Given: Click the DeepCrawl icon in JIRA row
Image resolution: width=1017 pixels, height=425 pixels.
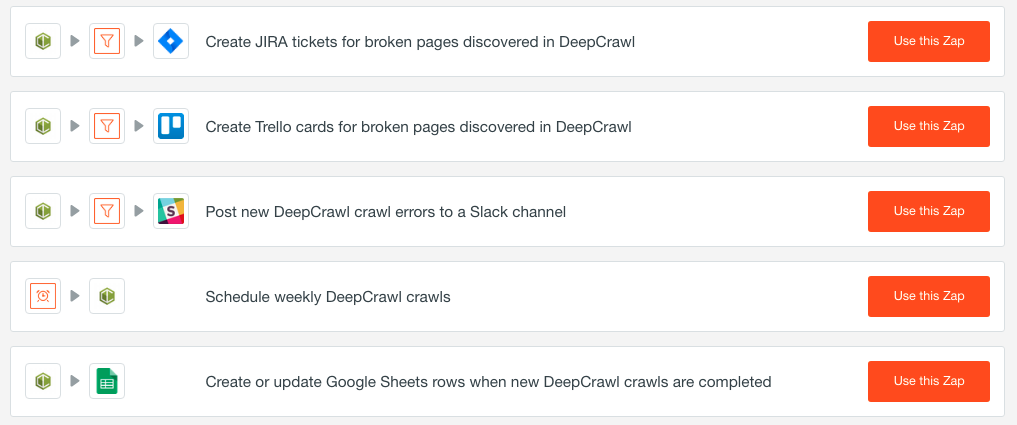Looking at the screenshot, I should coord(43,42).
